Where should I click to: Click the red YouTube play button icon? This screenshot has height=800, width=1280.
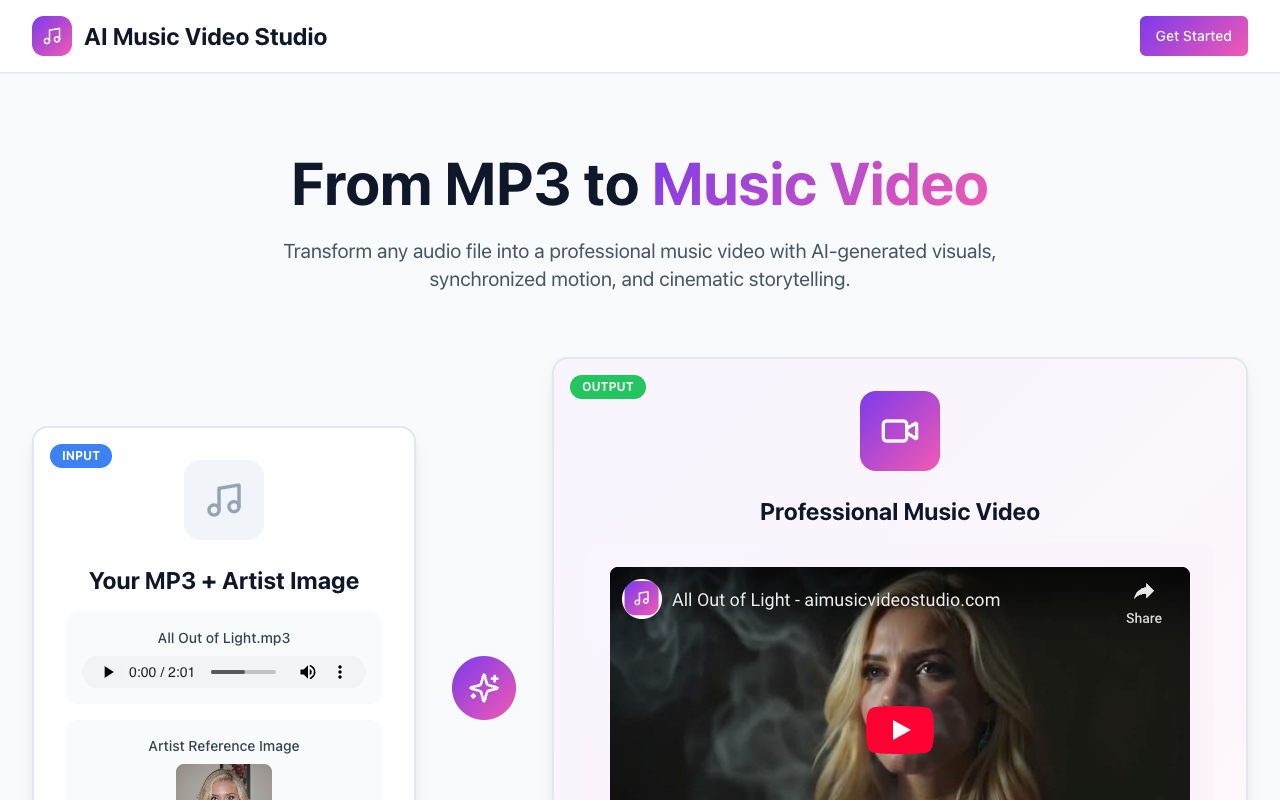point(899,730)
